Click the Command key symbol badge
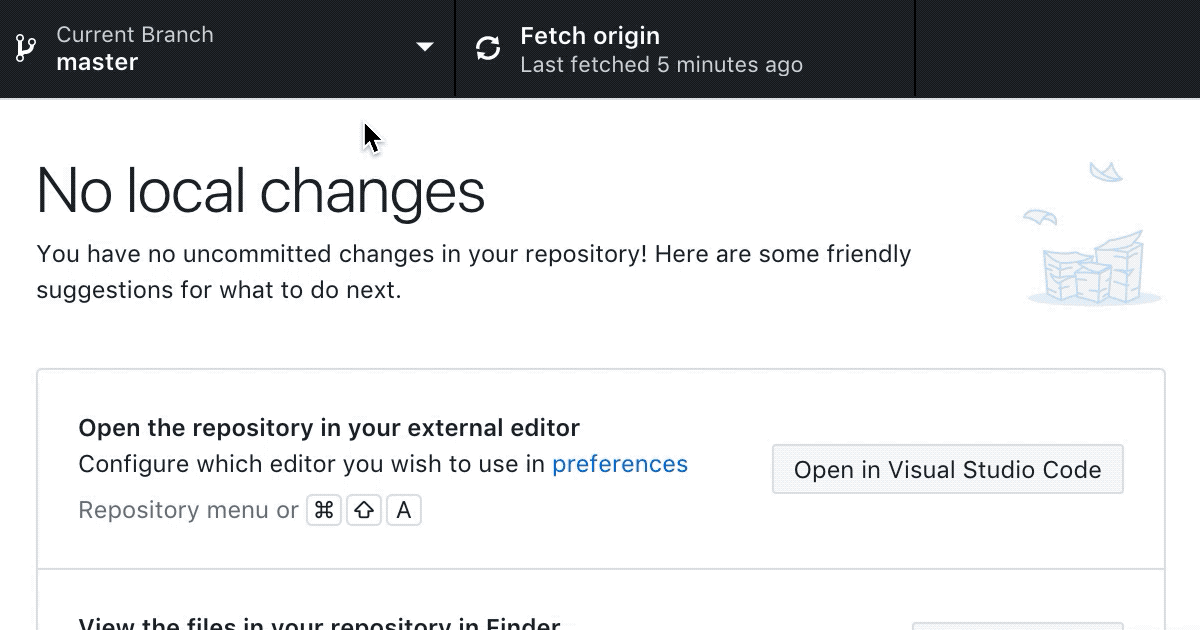 coord(324,510)
